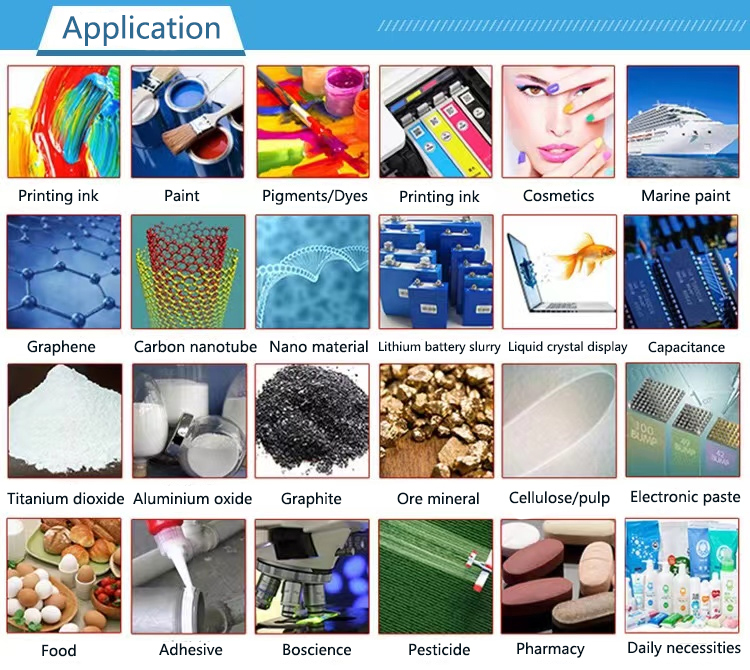Open the Marine paint cruise ship picture
750x670 pixels.
pos(683,122)
